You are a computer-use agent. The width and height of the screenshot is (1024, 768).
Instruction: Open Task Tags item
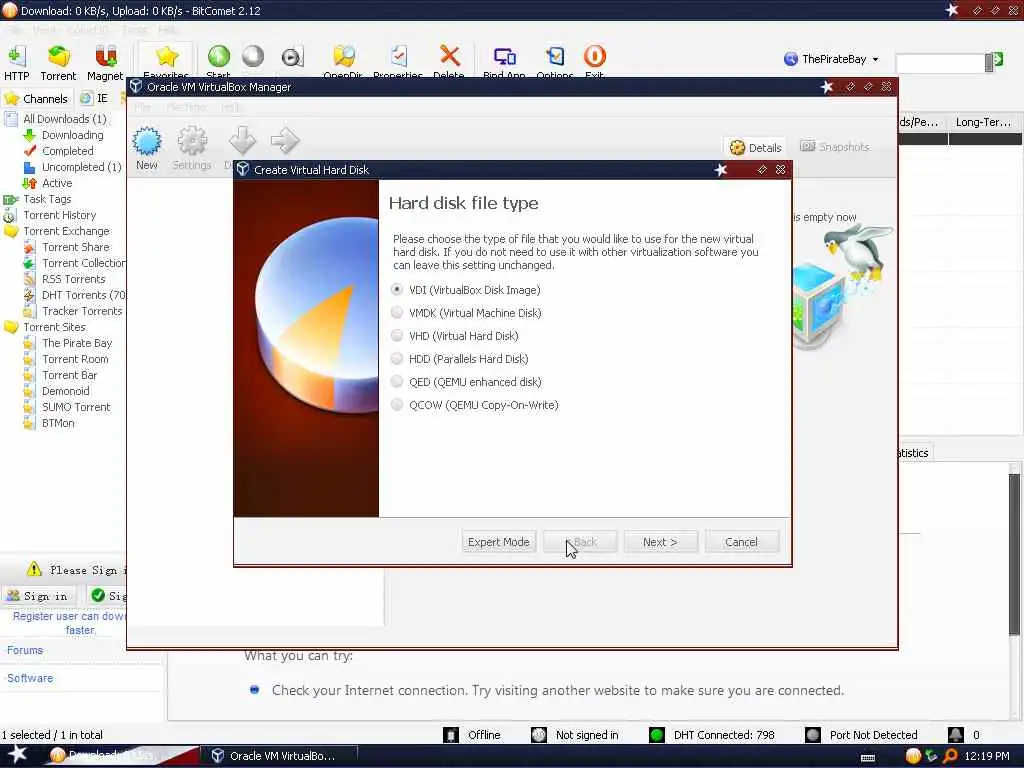[38, 199]
